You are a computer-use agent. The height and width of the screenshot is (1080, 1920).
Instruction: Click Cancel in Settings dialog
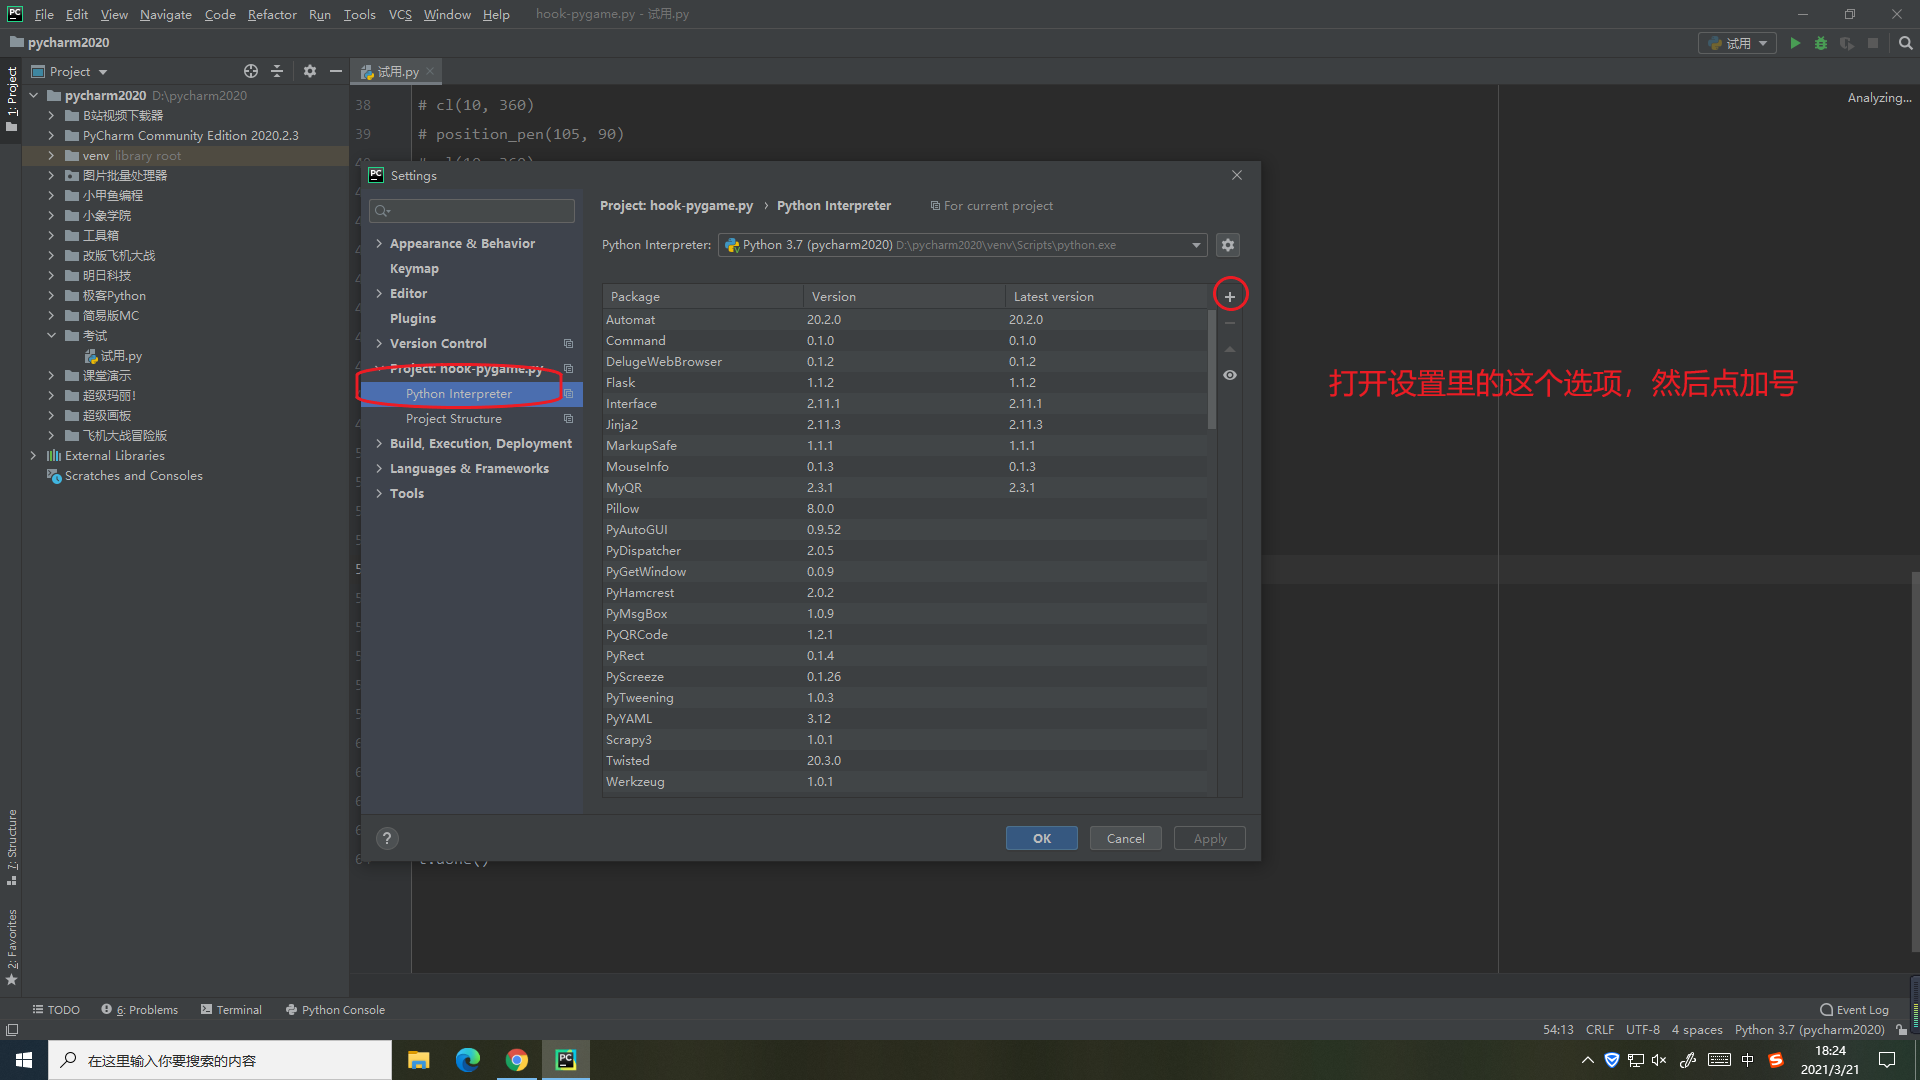click(x=1125, y=838)
